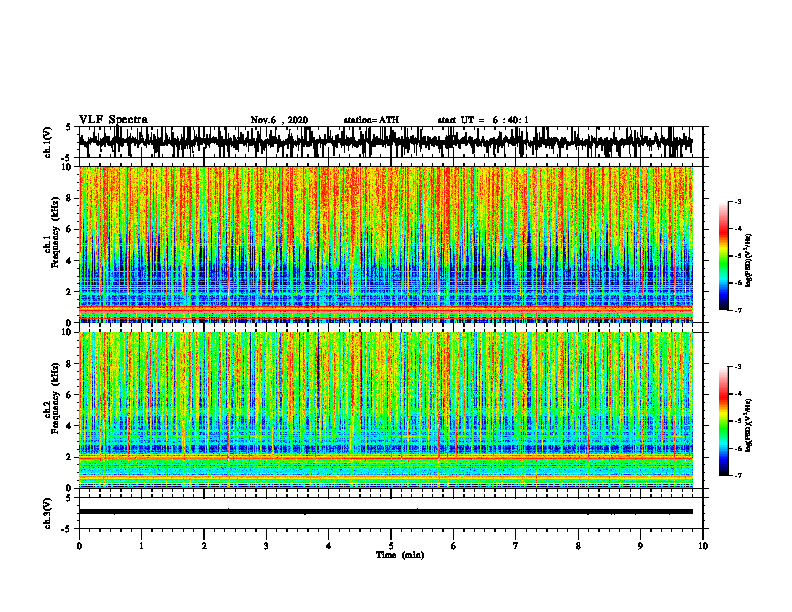Viewport: 792px width, 612px height.
Task: Click the ch.1(V) top tick label "5"
Action: point(68,128)
